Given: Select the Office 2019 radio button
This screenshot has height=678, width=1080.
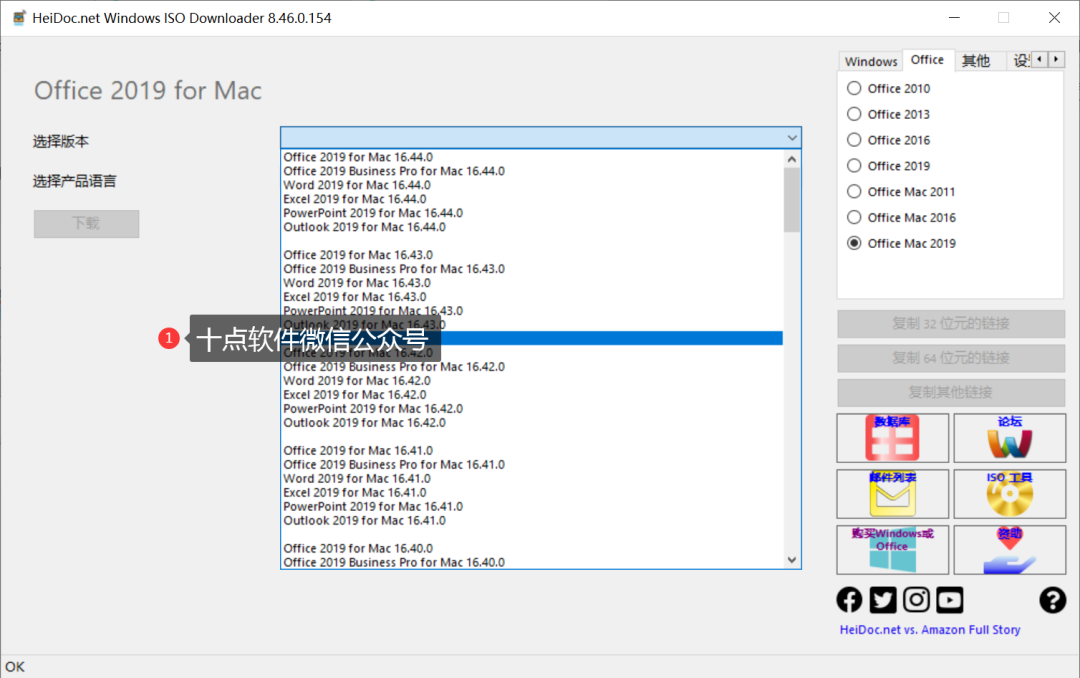Looking at the screenshot, I should 854,165.
